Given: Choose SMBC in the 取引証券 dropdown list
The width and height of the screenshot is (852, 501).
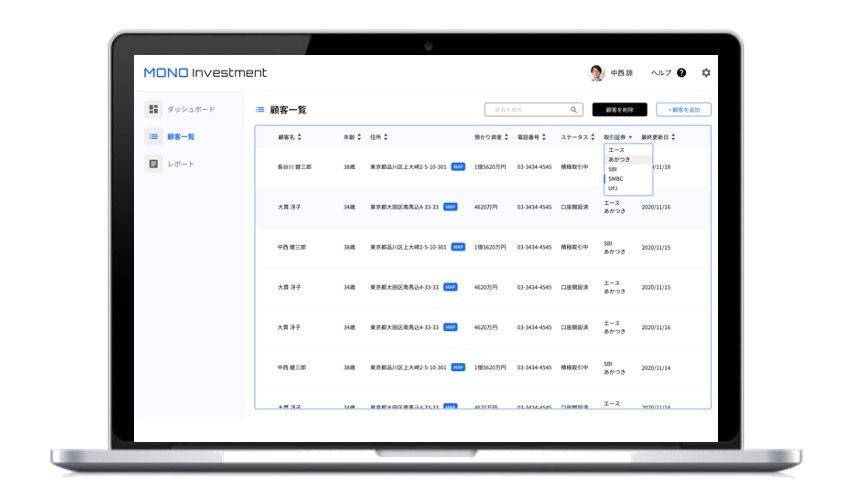Looking at the screenshot, I should [628, 179].
